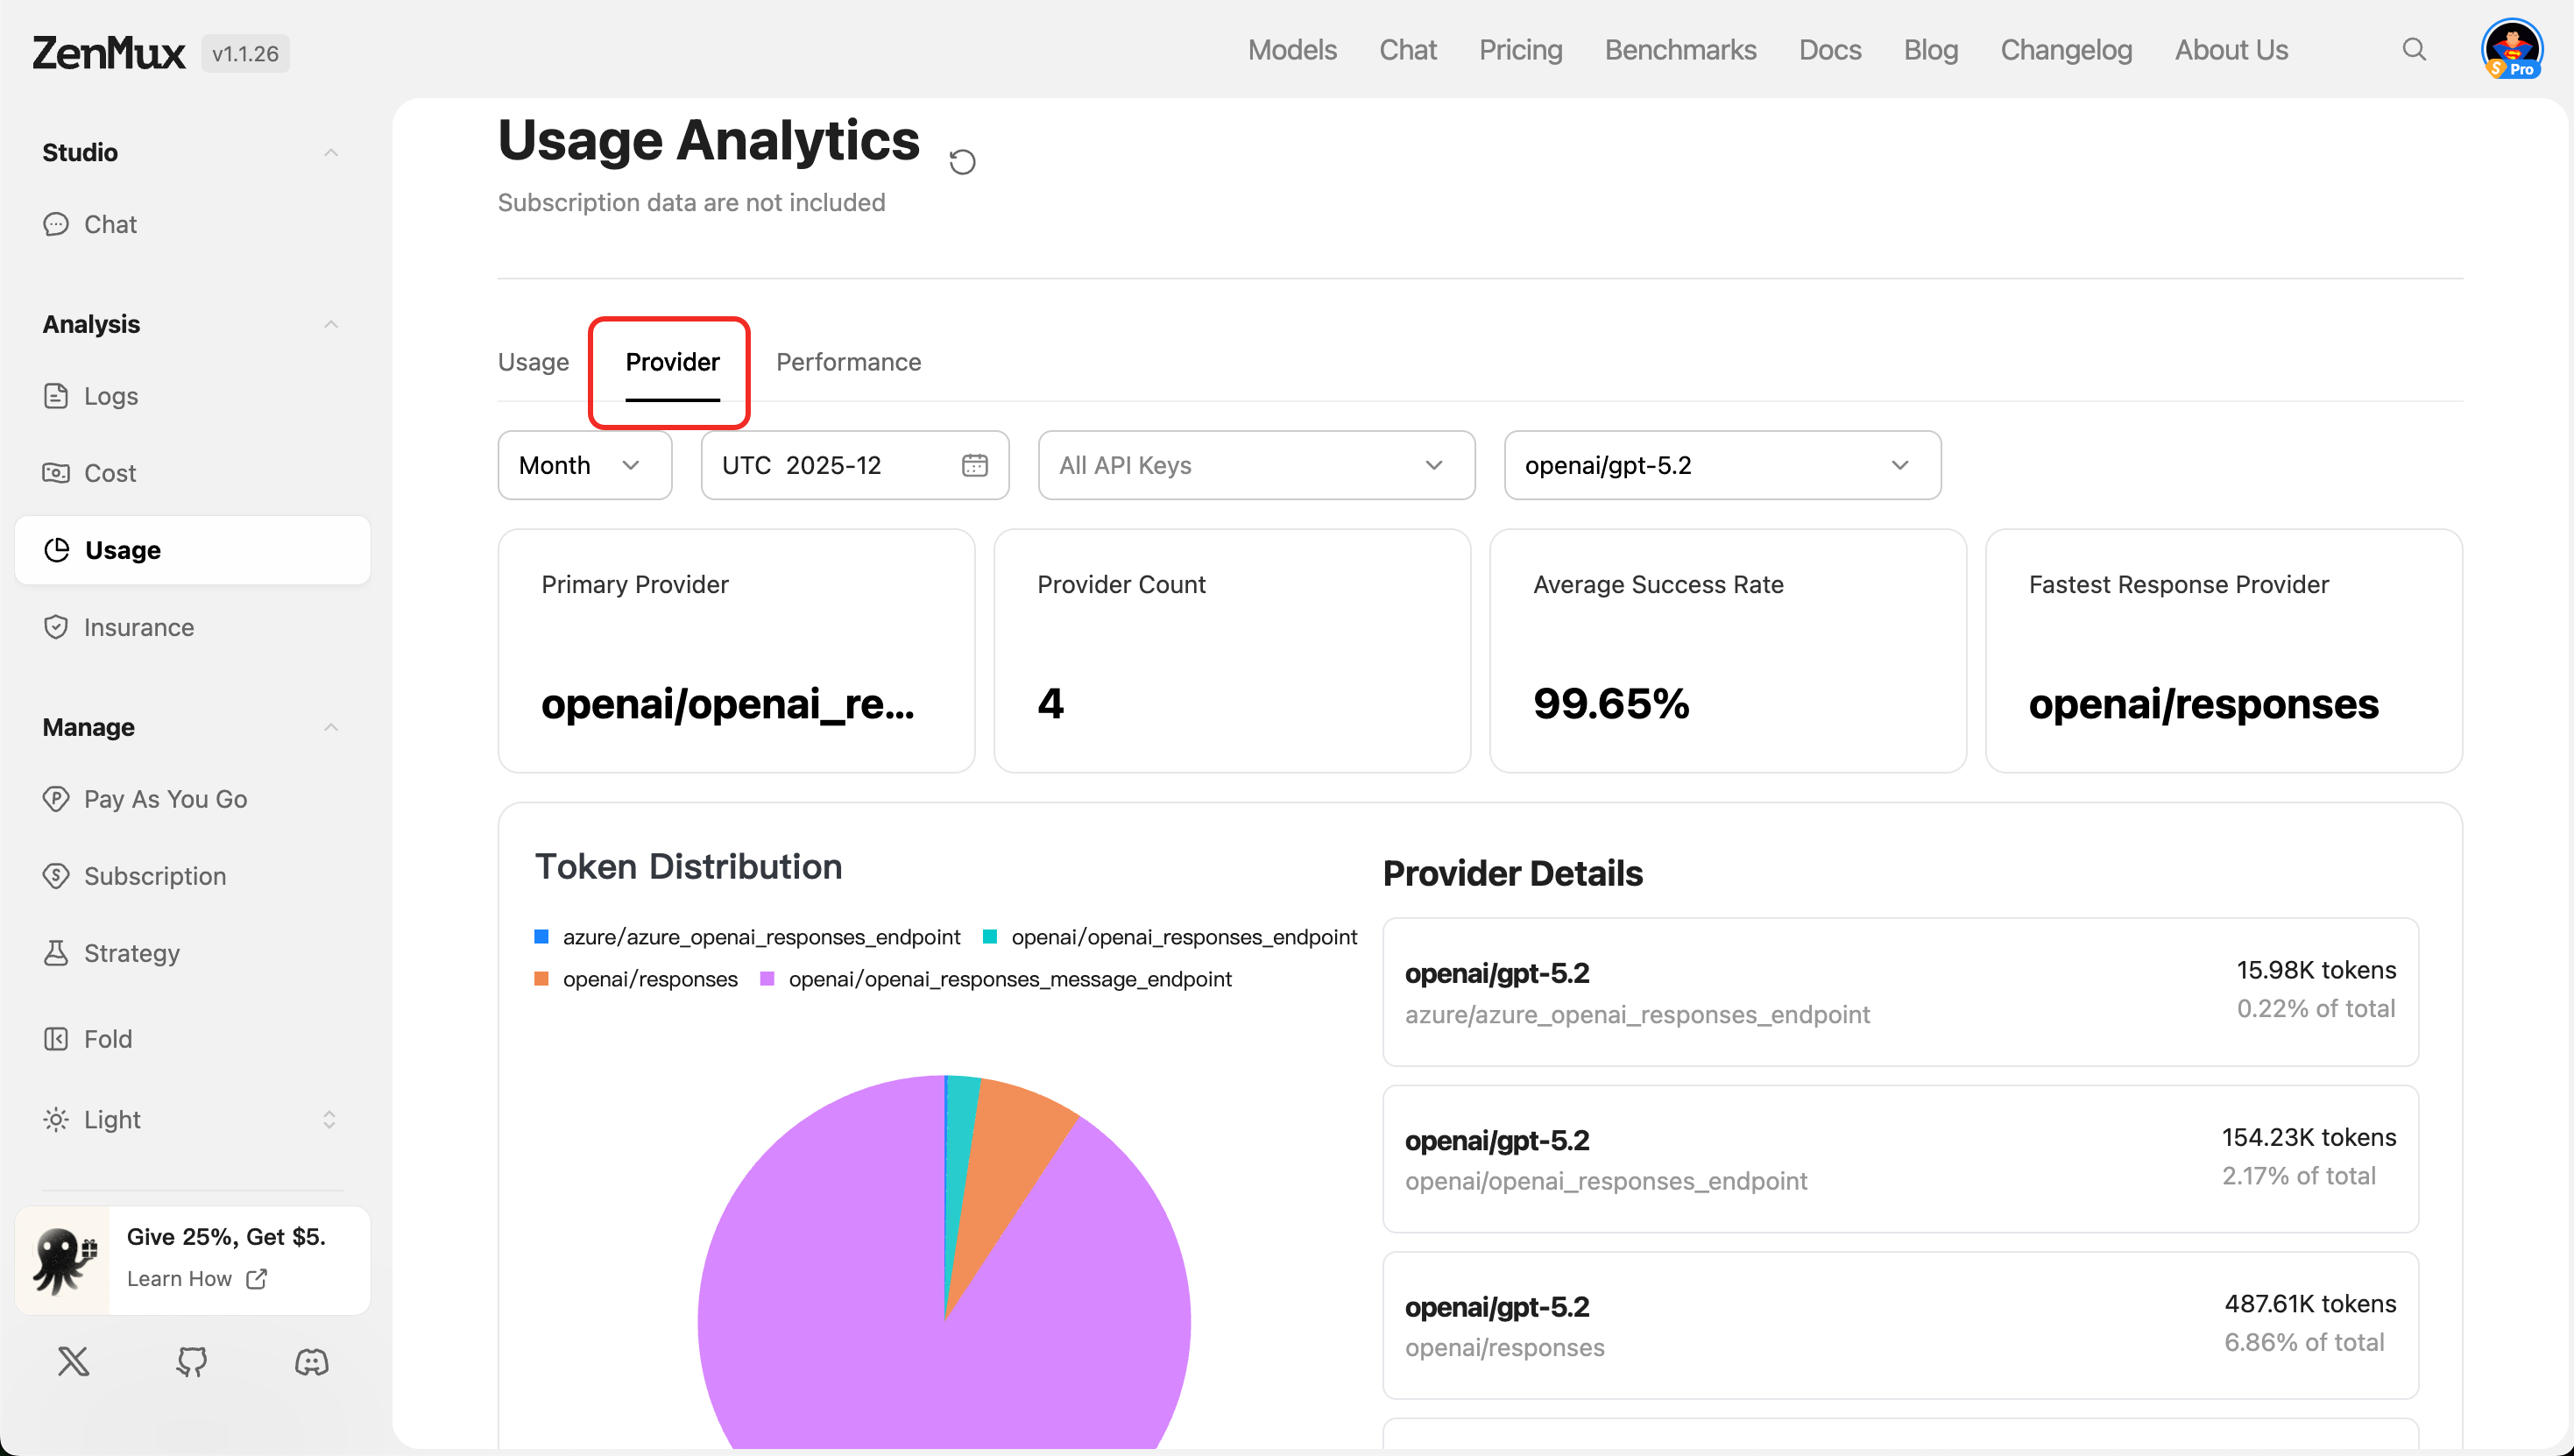Toggle openai/responses legend series
Image resolution: width=2574 pixels, height=1456 pixels.
click(649, 979)
